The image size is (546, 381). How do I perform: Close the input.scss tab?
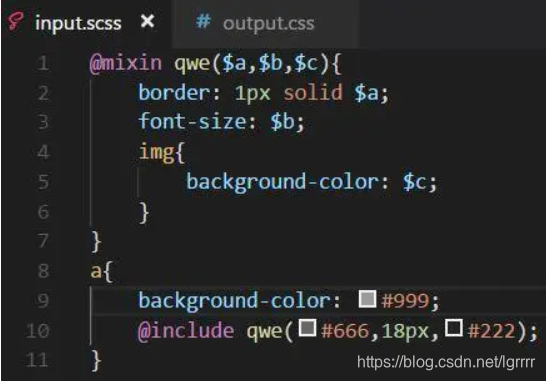coord(148,21)
